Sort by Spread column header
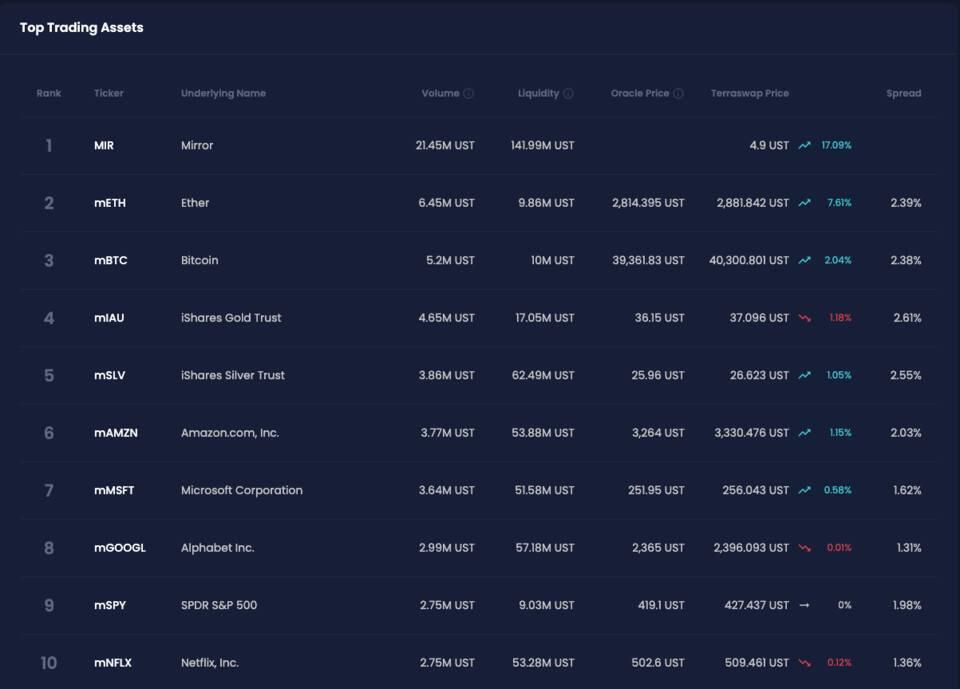The width and height of the screenshot is (960, 689). click(x=903, y=94)
